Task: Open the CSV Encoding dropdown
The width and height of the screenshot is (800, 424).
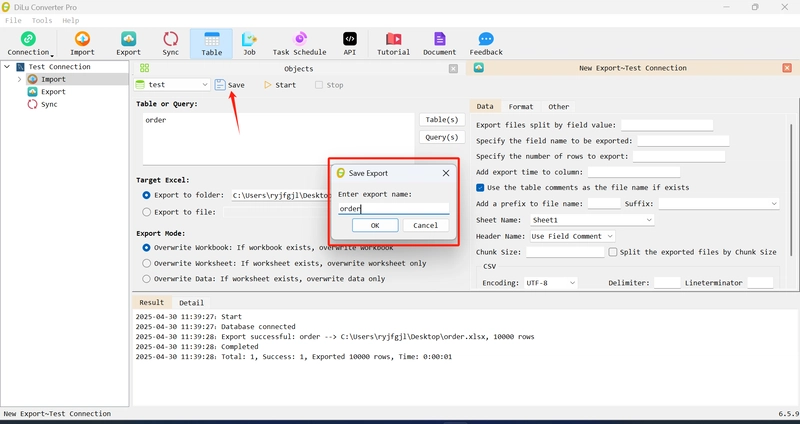Action: coord(551,283)
